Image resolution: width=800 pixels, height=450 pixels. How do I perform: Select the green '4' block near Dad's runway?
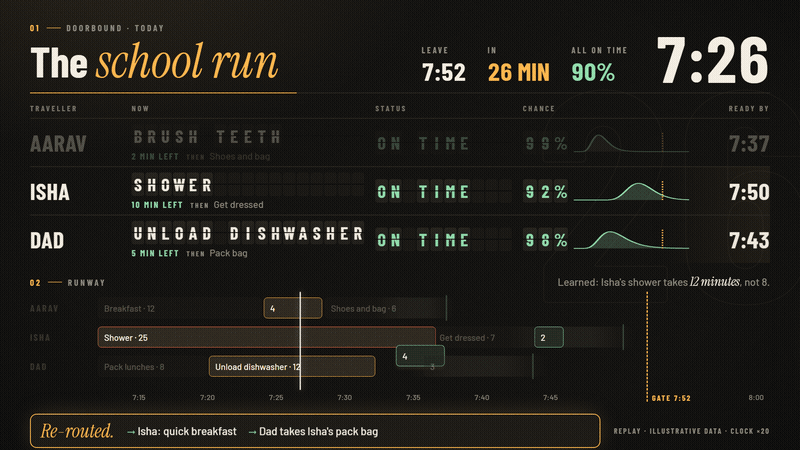420,356
